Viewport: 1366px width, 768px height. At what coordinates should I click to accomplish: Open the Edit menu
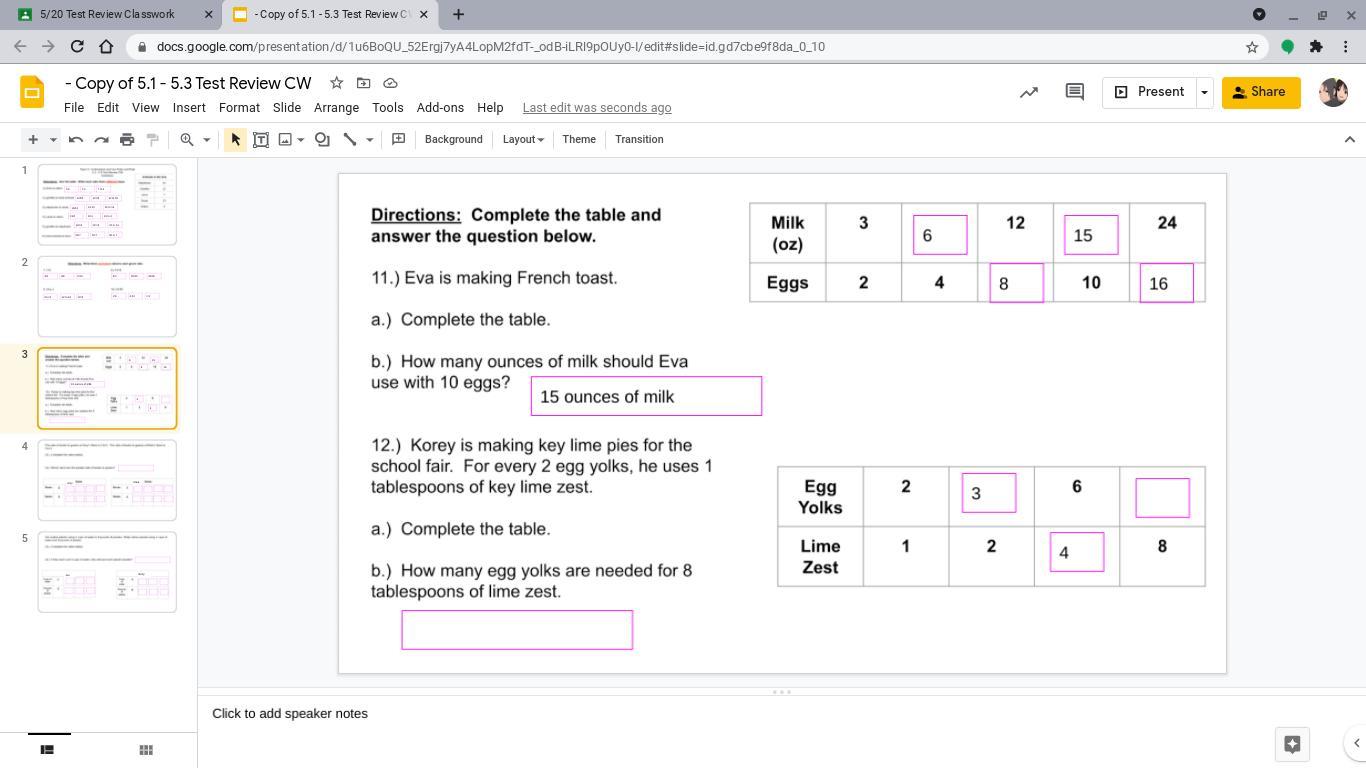coord(108,108)
